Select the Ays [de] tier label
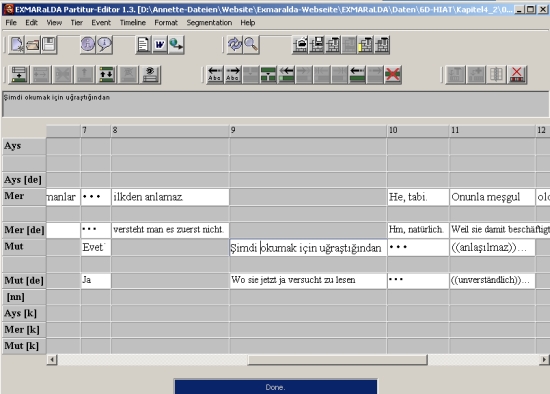 point(24,180)
